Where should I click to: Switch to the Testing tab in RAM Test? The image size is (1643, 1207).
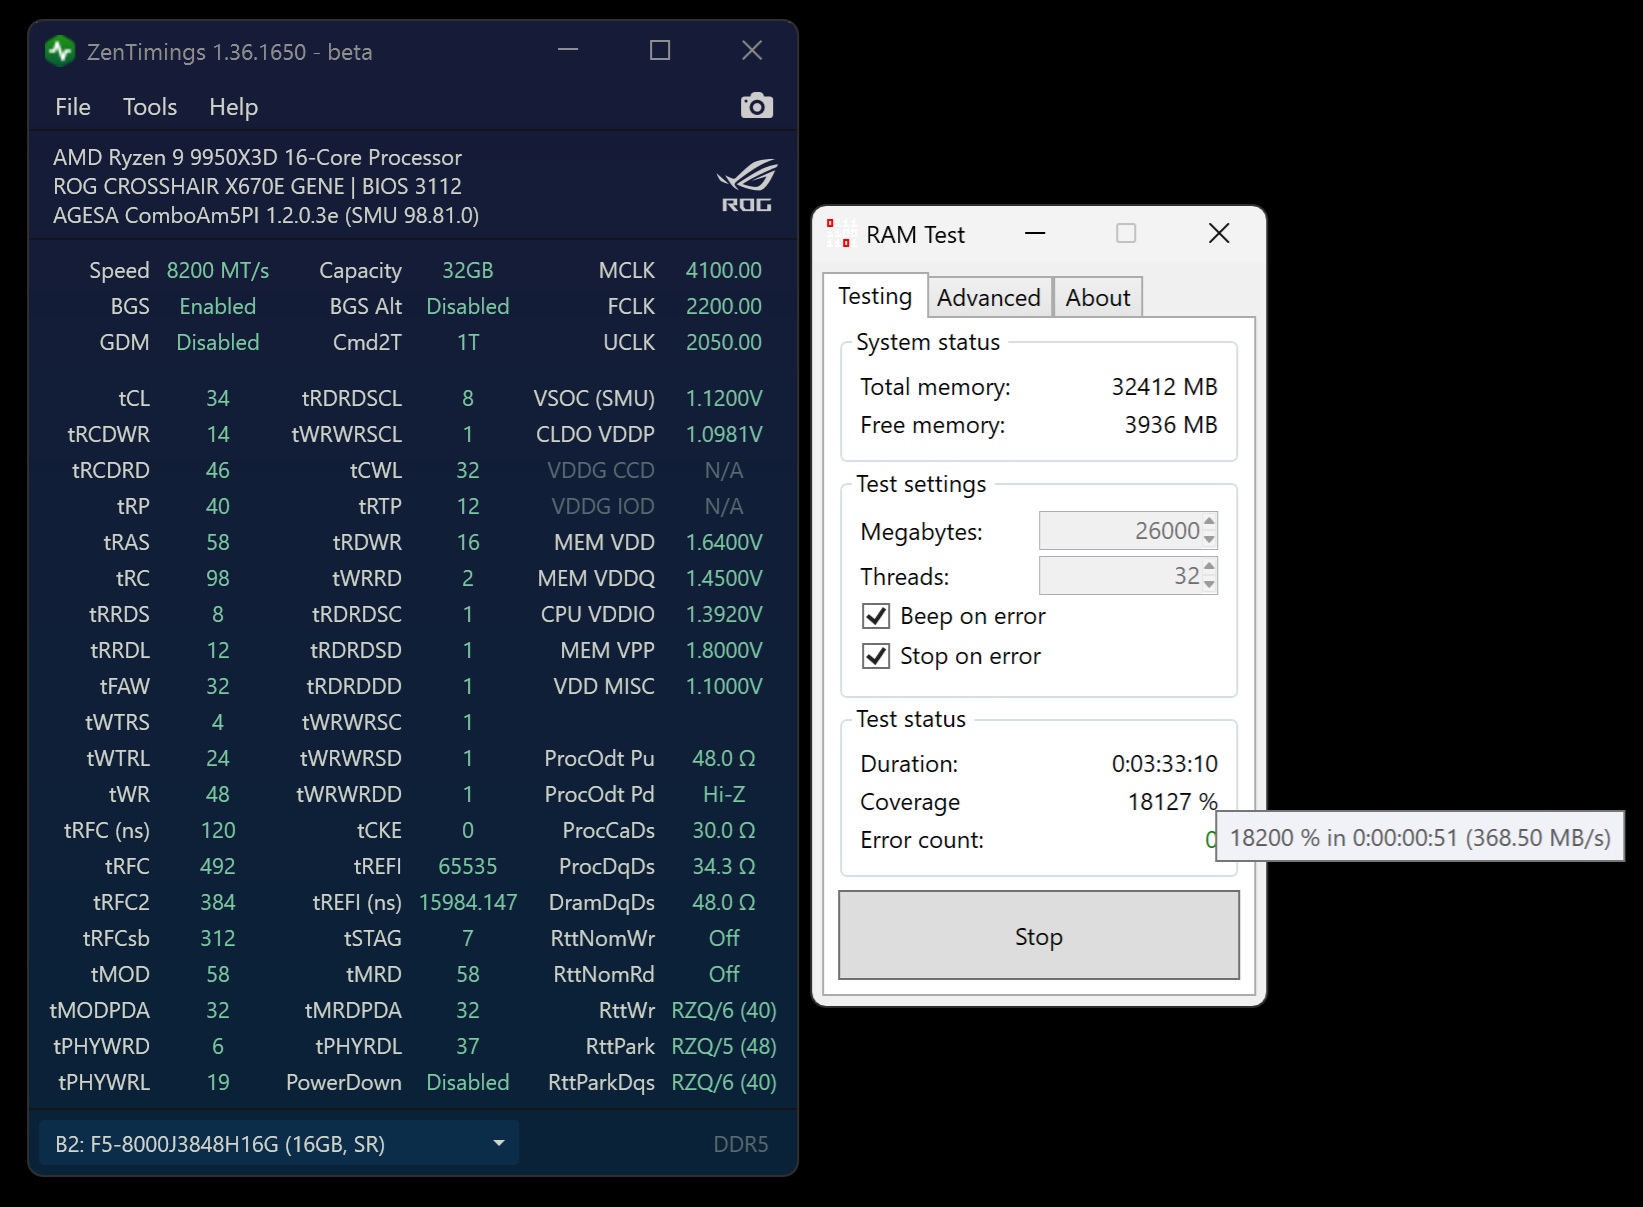[x=875, y=296]
